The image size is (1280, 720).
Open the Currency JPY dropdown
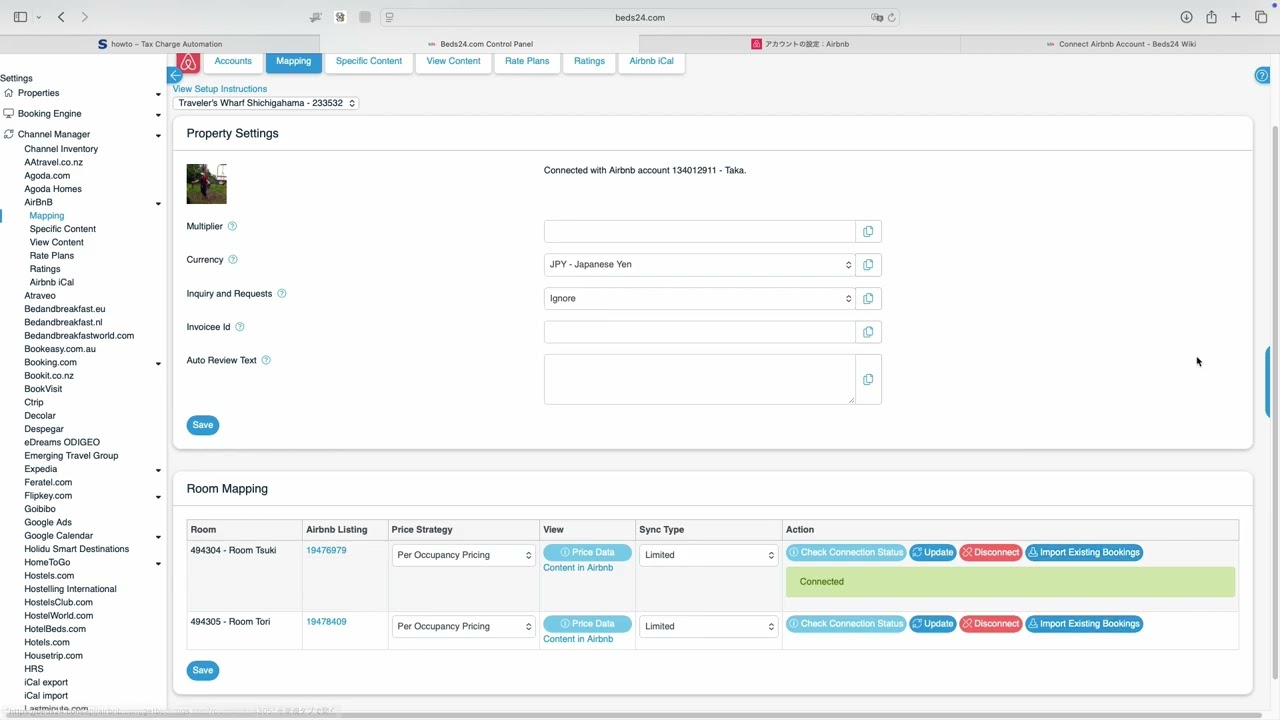click(699, 265)
